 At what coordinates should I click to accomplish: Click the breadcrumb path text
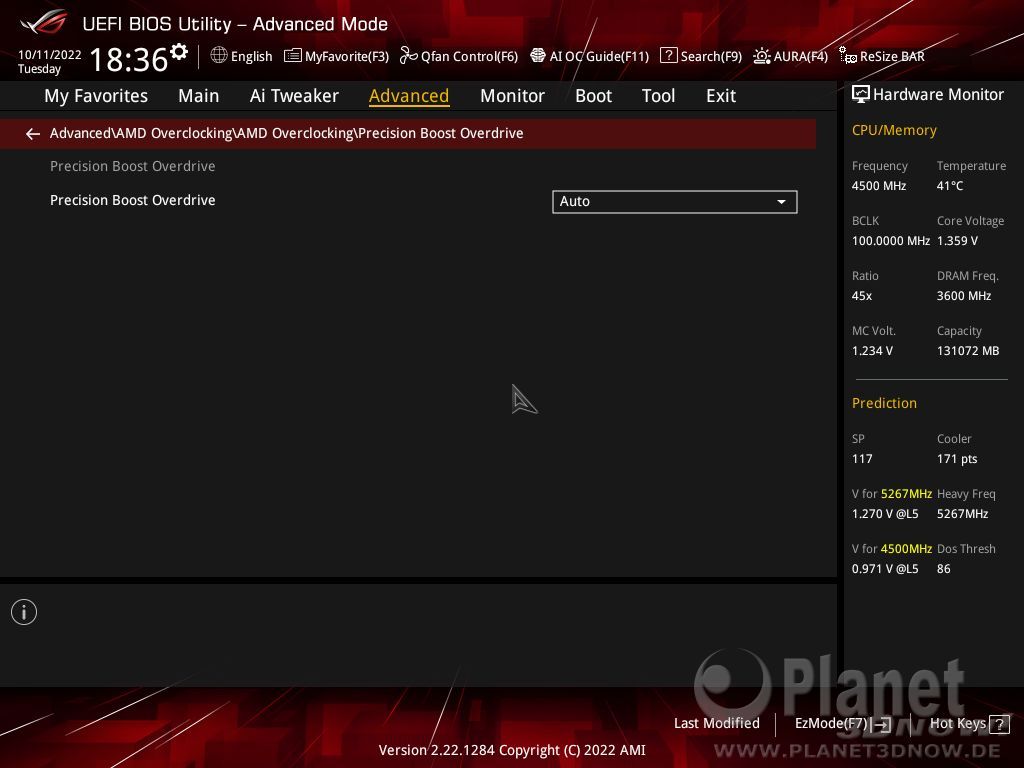click(x=287, y=133)
